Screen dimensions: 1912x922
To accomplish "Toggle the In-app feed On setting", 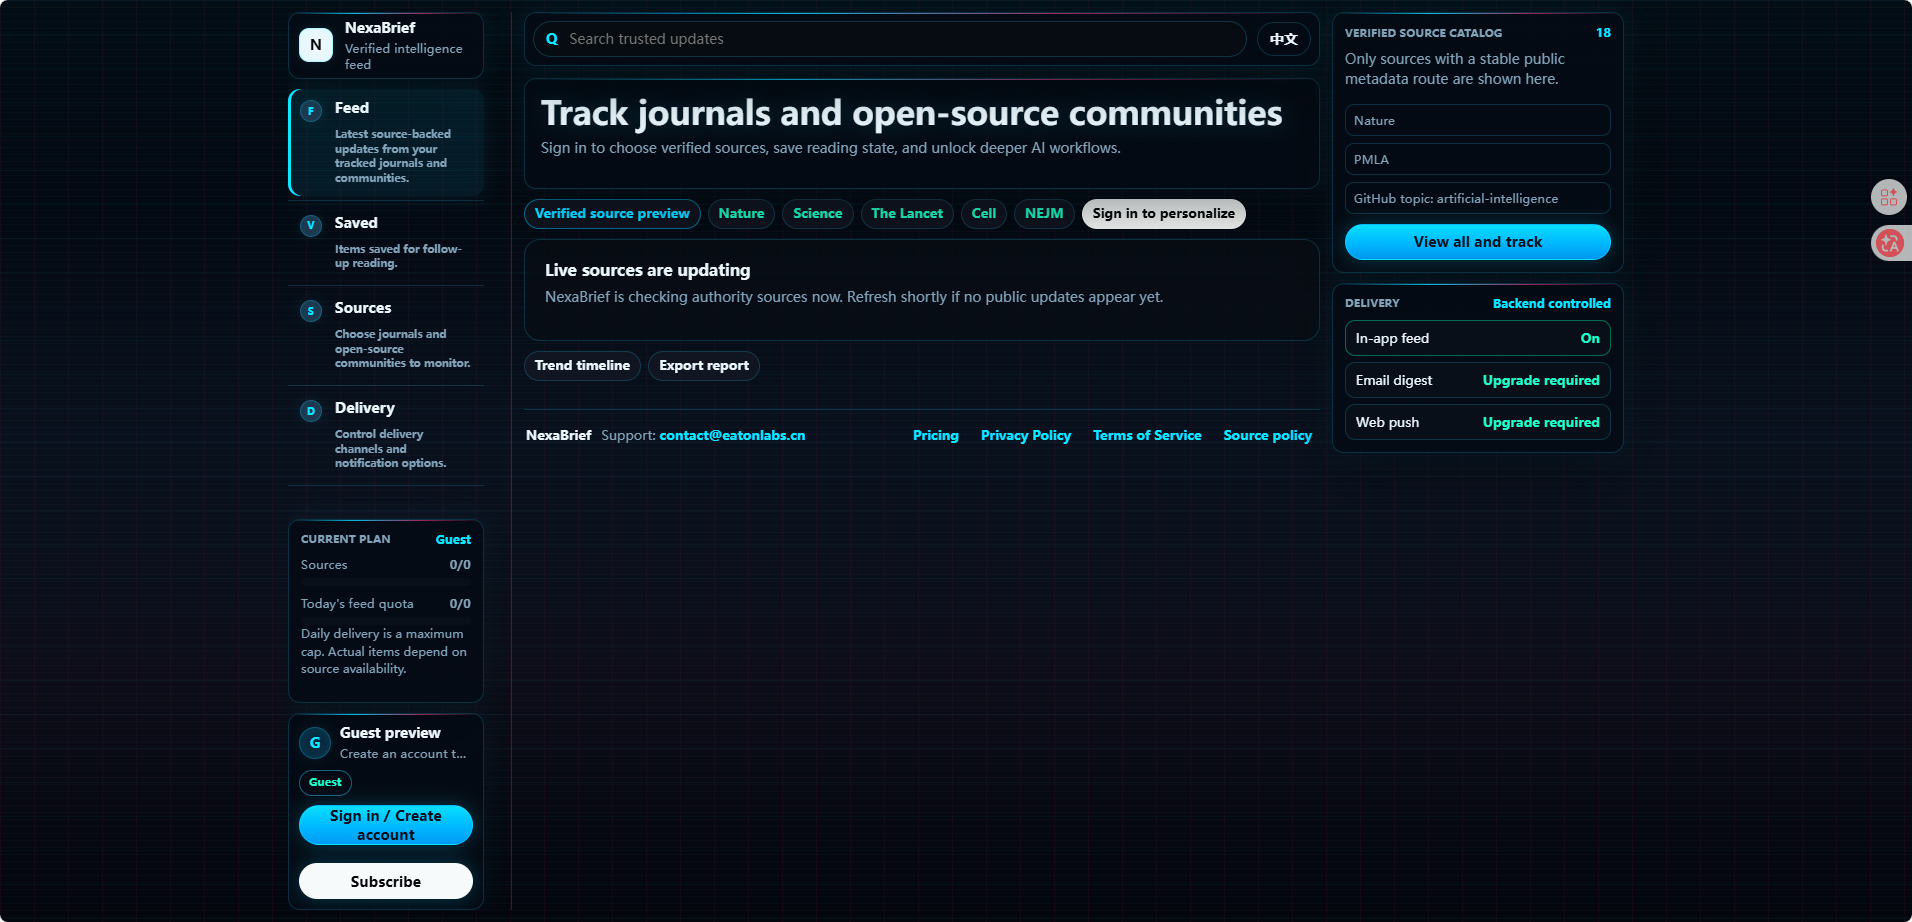I will (x=1478, y=338).
